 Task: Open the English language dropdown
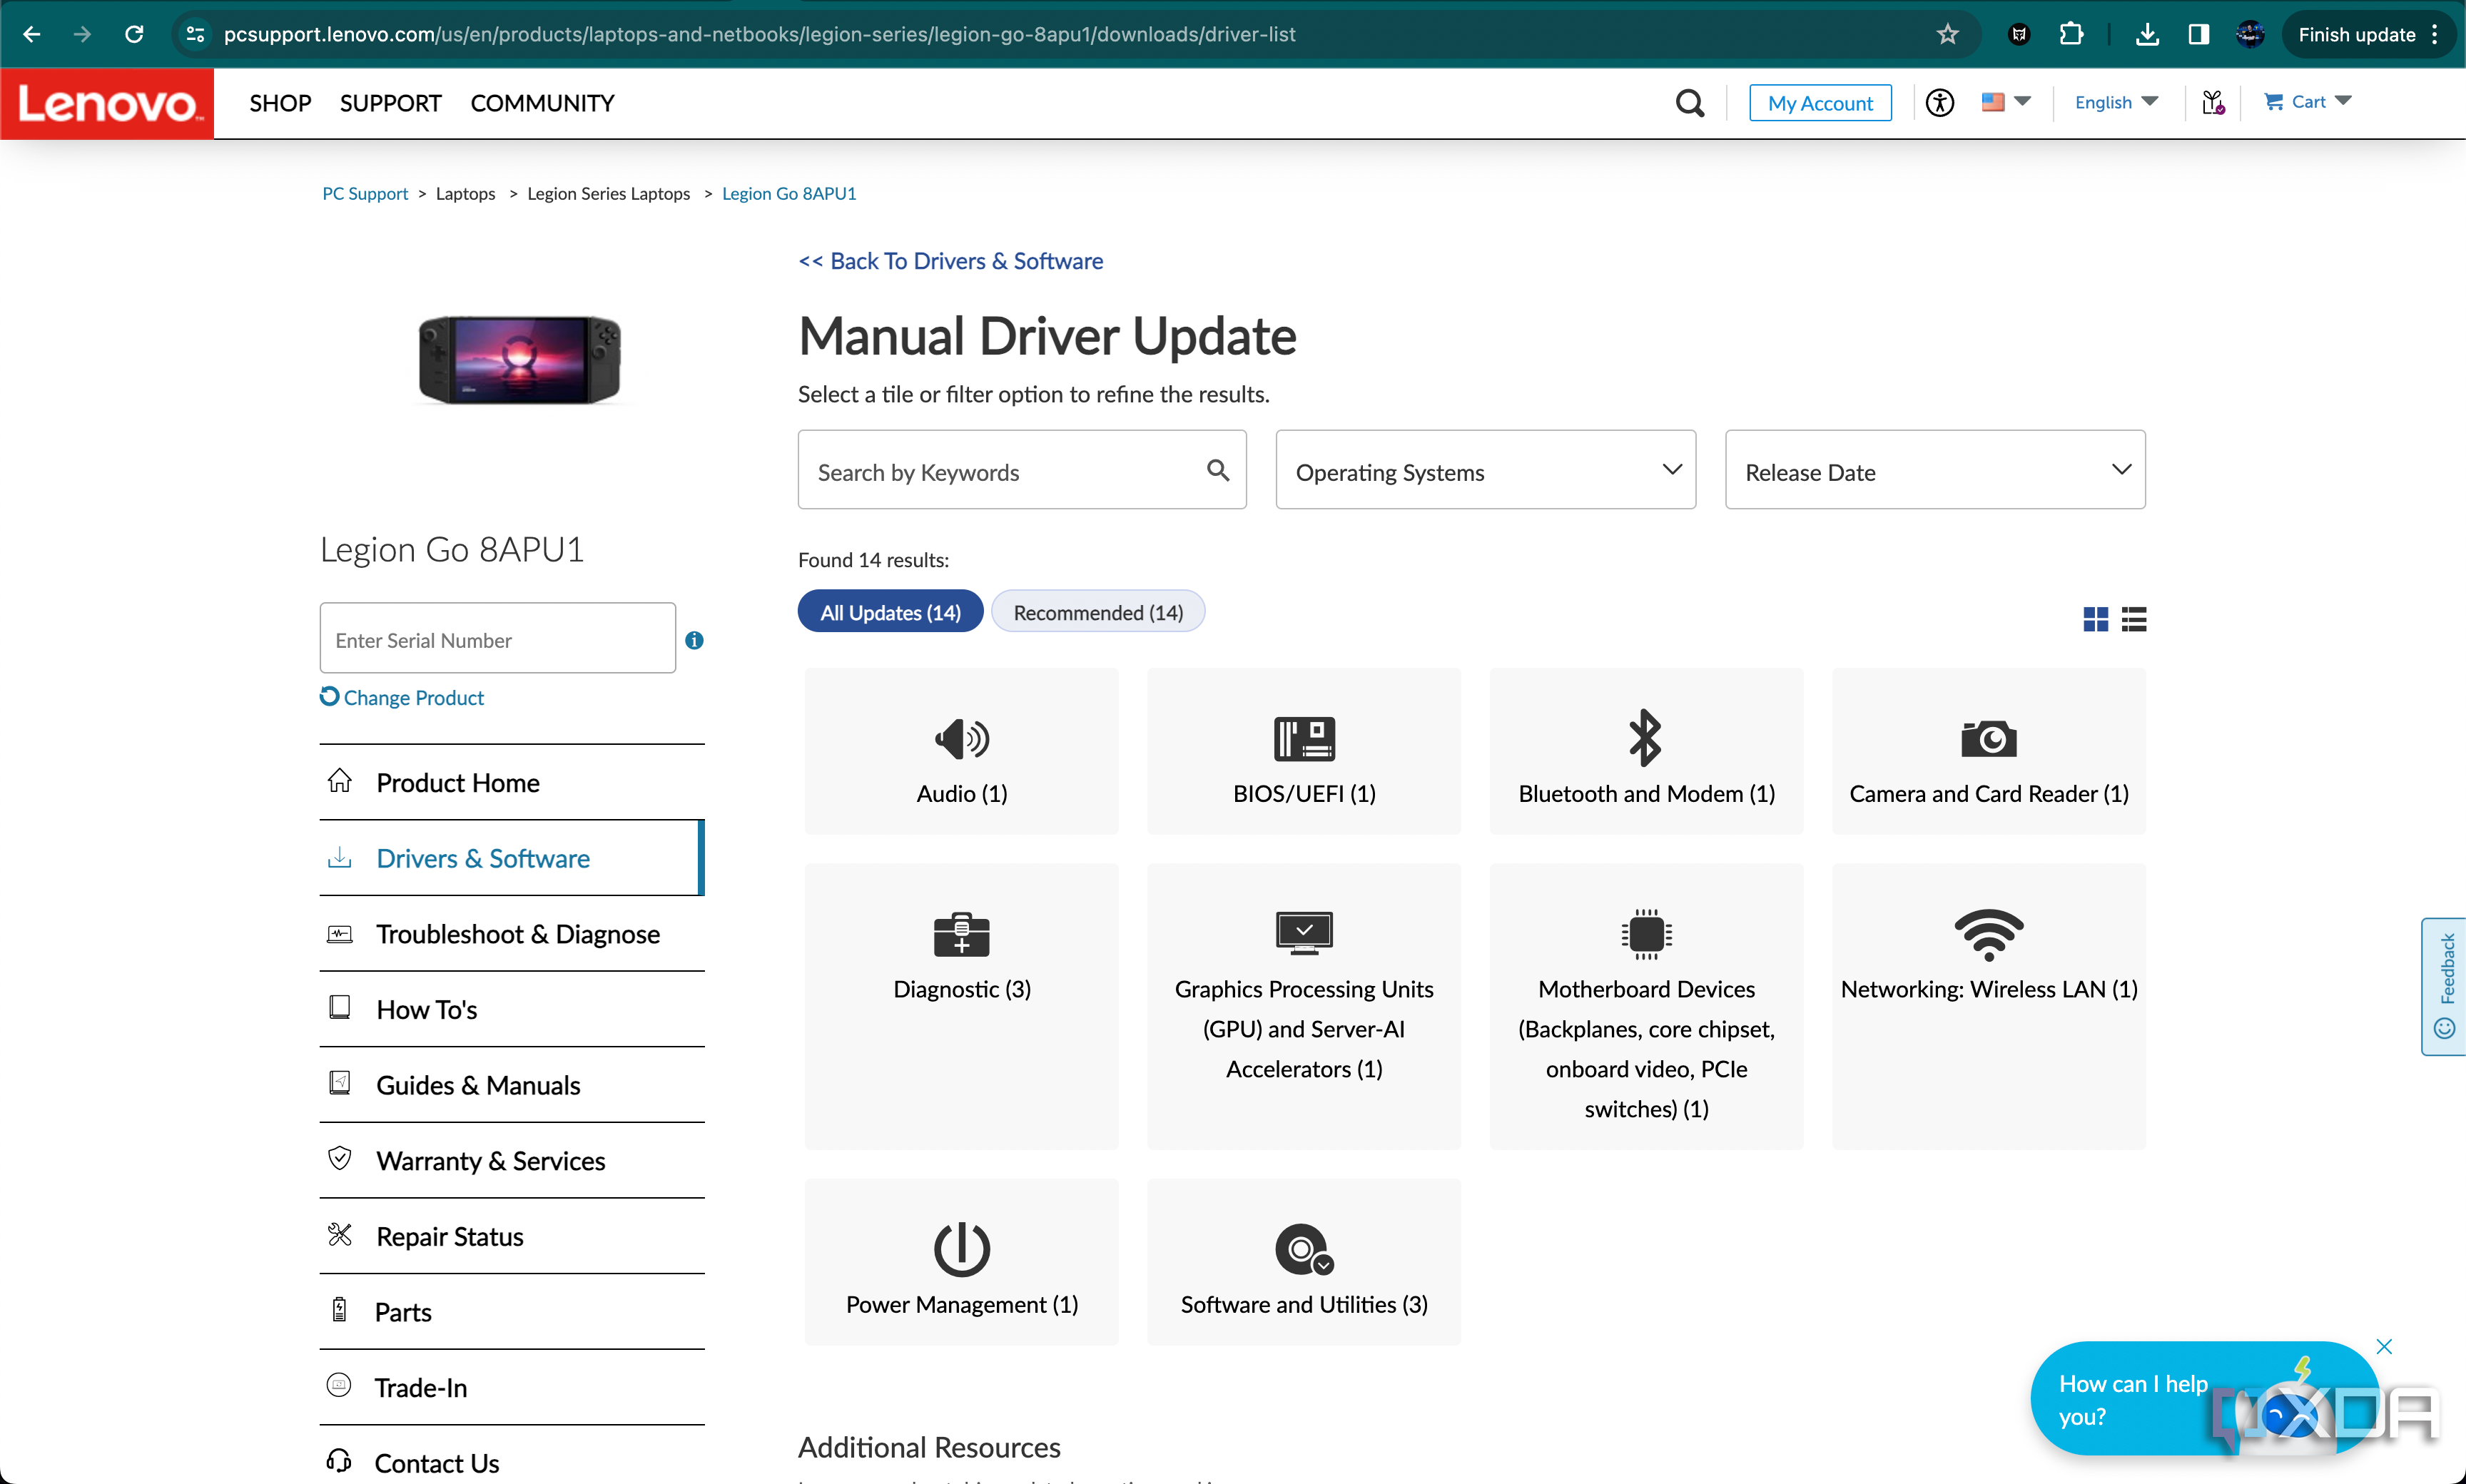tap(2116, 102)
